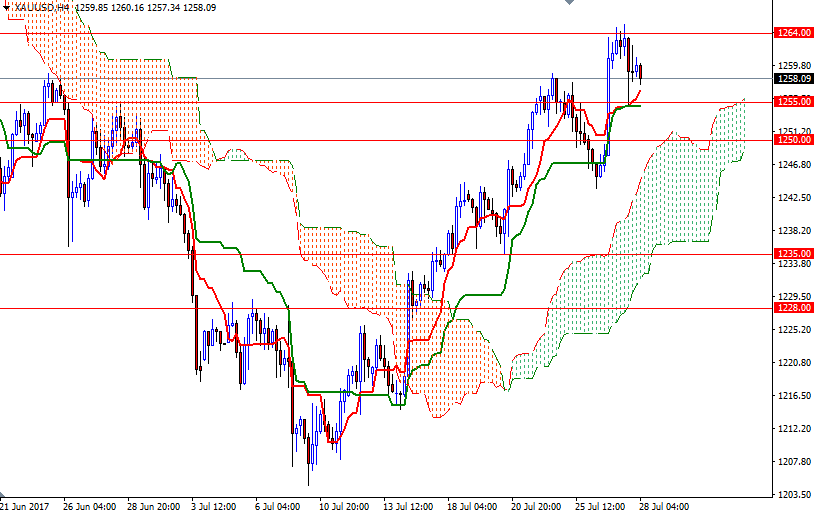Click the gray chart shift triangle marker at bottom-left
Image resolution: width=814 pixels, height=514 pixels.
pyautogui.click(x=4, y=498)
